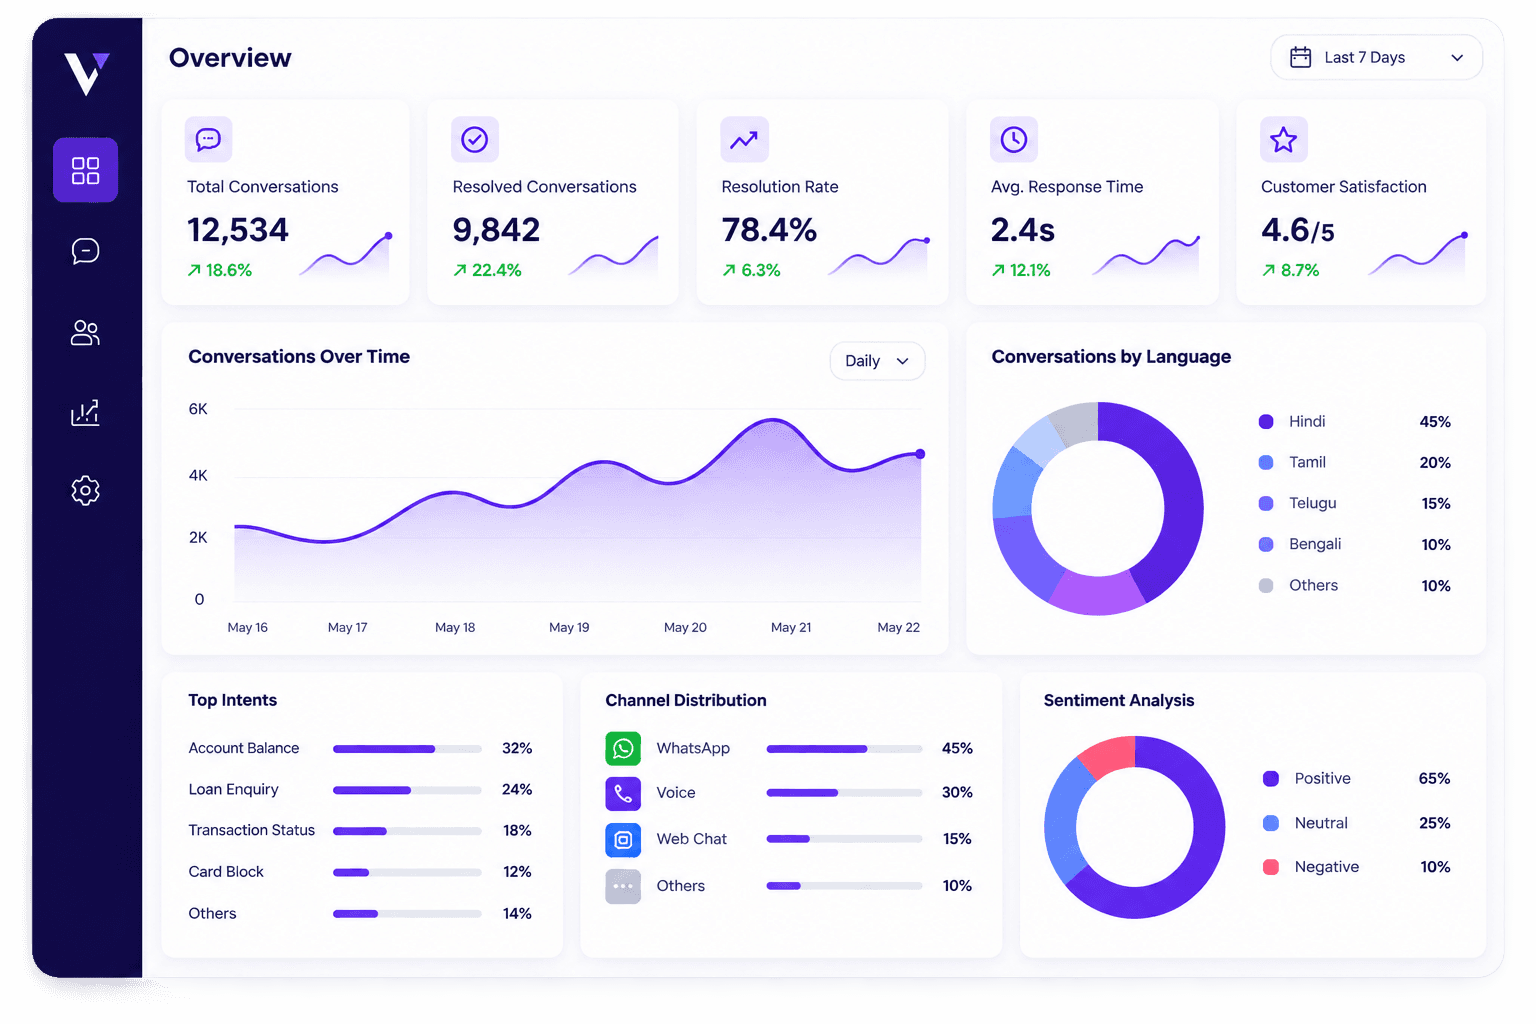Open the Conversations chat bubble sidebar icon

coord(86,251)
